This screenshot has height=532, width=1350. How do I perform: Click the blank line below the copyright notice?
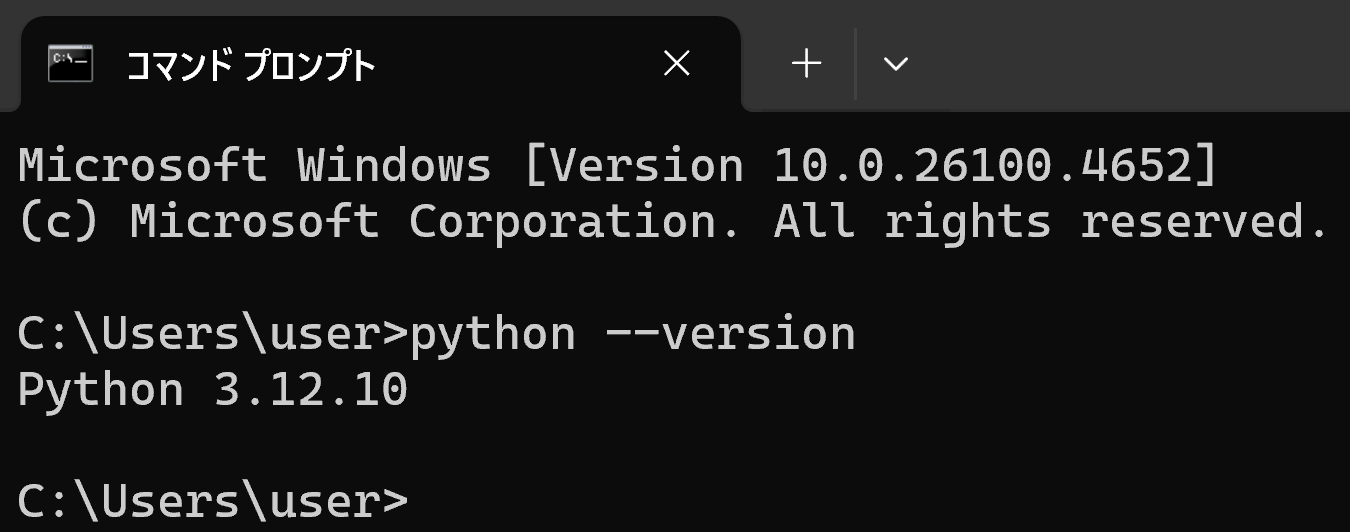675,278
